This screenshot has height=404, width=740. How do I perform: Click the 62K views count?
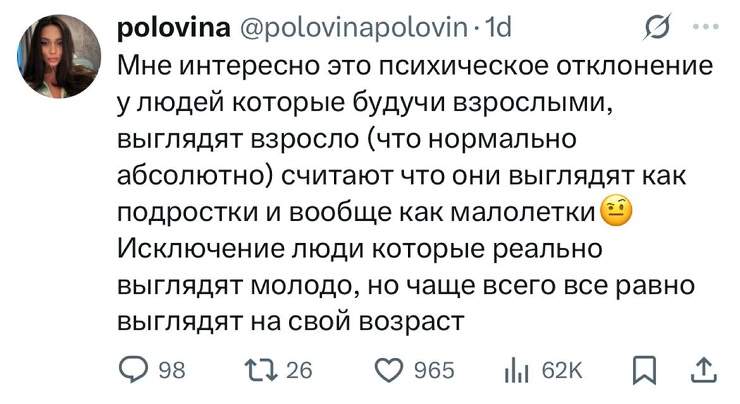(x=562, y=370)
